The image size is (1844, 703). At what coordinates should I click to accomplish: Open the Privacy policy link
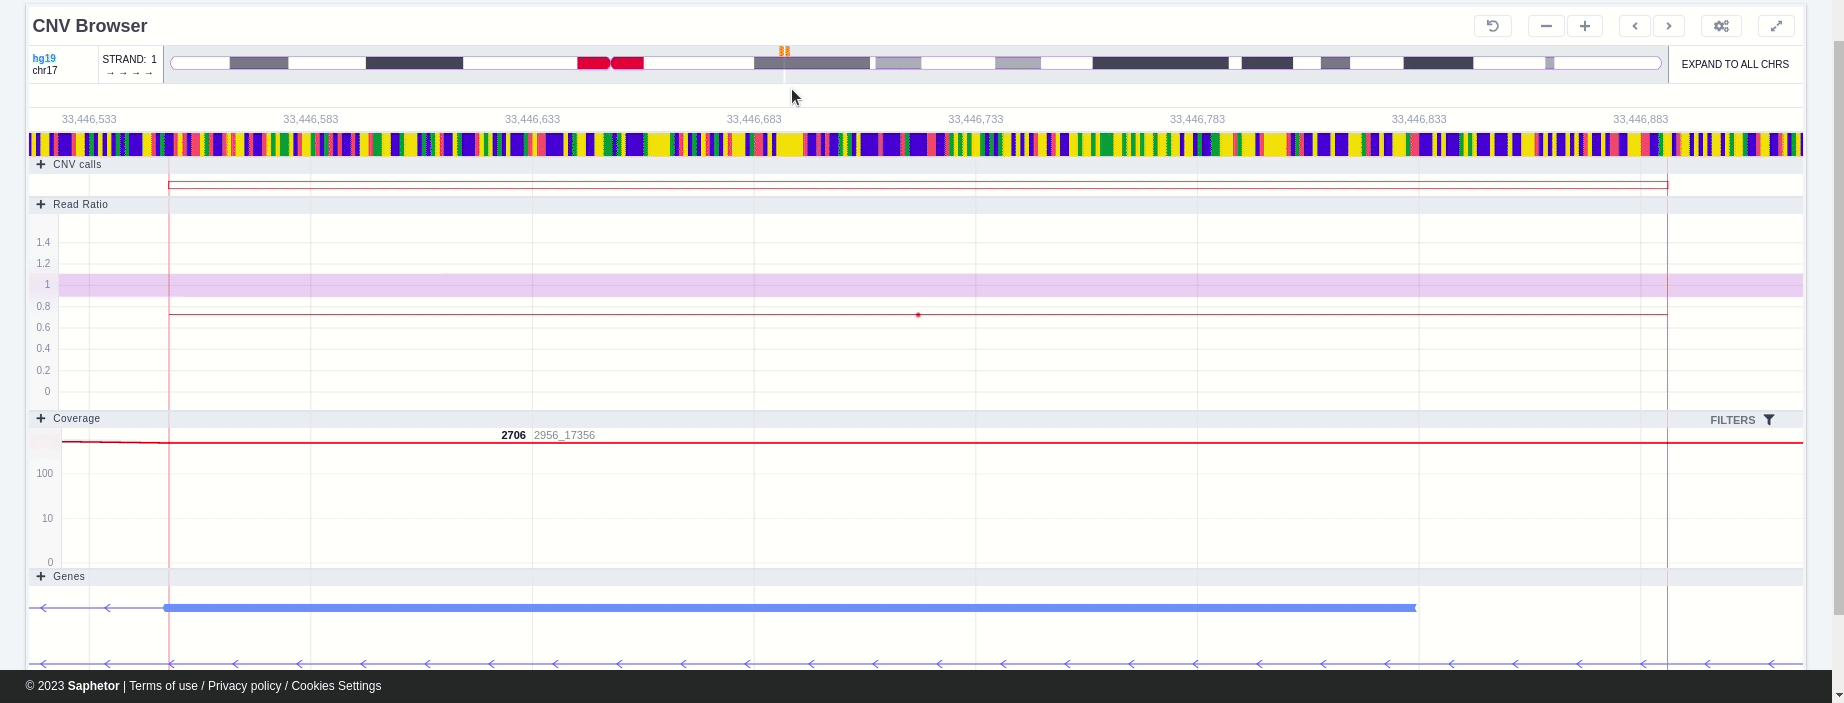tap(244, 686)
